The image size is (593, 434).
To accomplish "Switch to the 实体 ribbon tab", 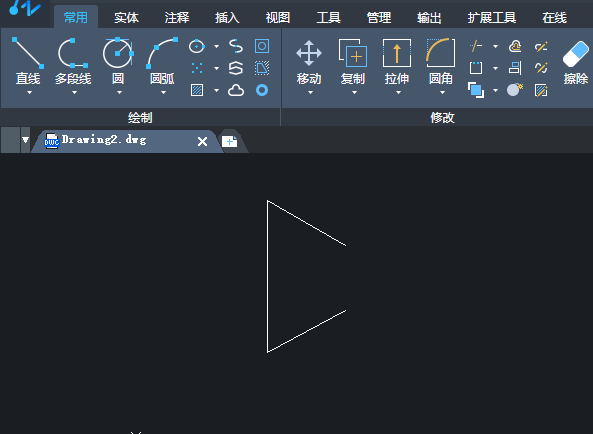I will [x=127, y=17].
